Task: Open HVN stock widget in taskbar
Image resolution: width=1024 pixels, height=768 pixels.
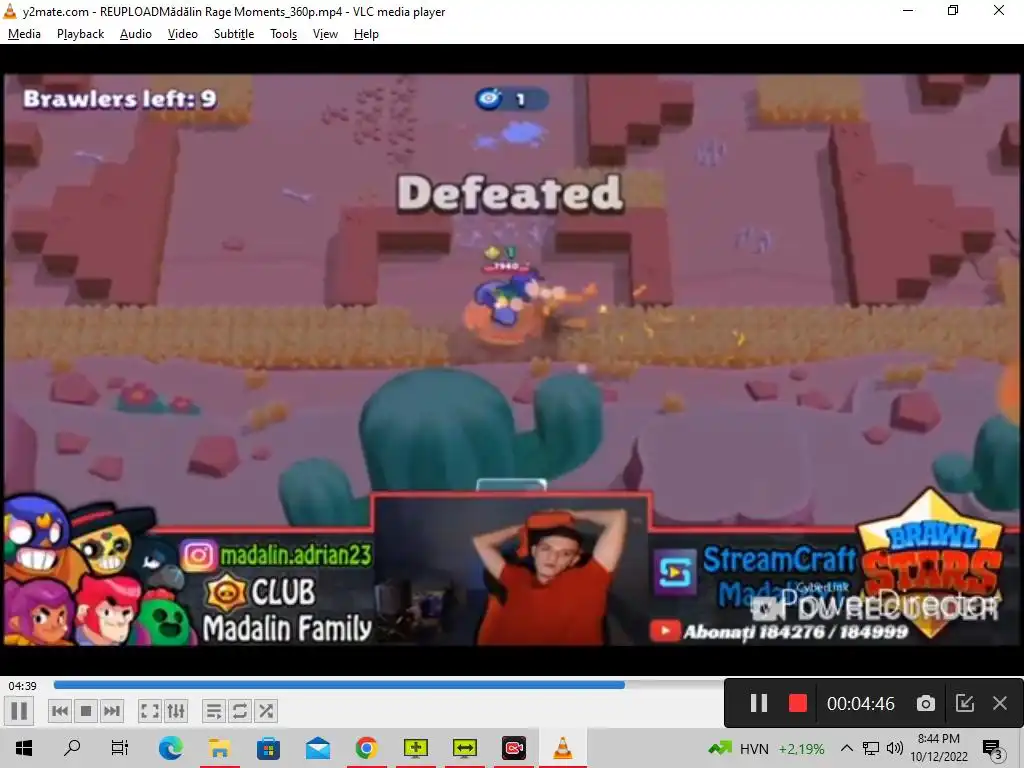Action: (765, 748)
